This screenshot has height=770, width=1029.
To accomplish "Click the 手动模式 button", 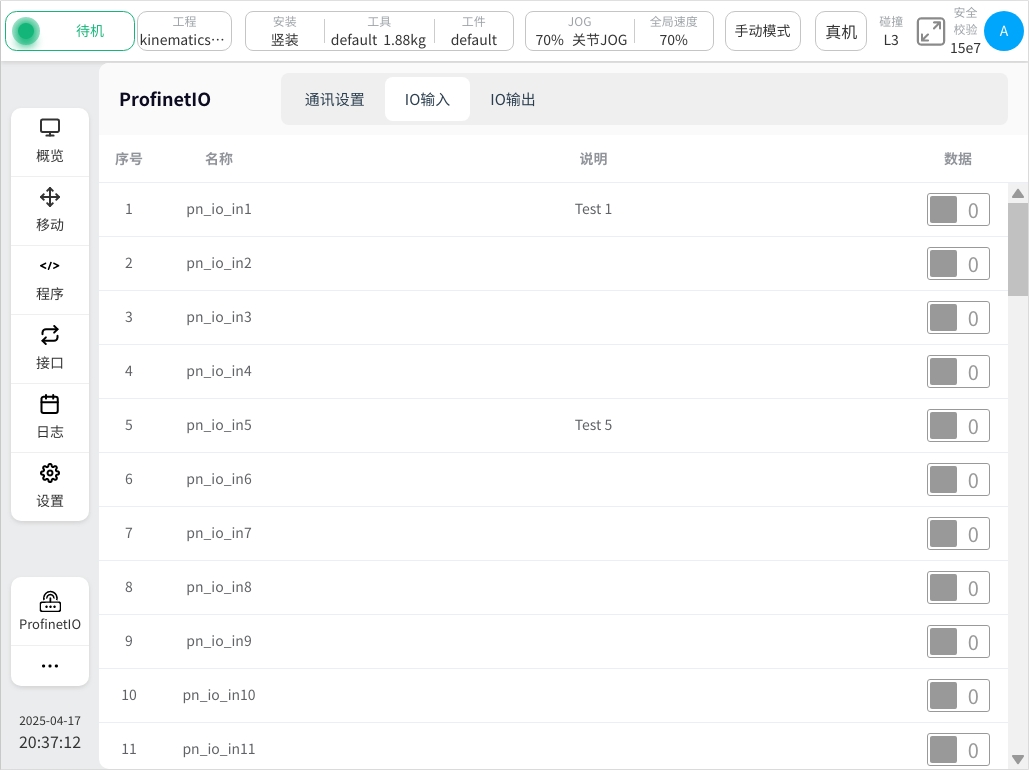I will (762, 31).
